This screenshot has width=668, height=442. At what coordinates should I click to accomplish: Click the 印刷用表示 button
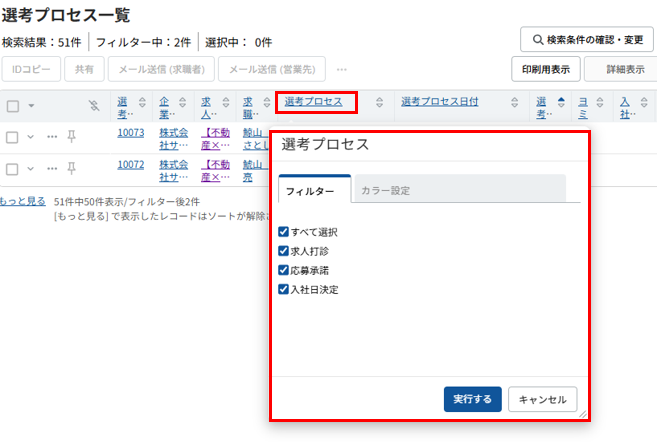546,70
